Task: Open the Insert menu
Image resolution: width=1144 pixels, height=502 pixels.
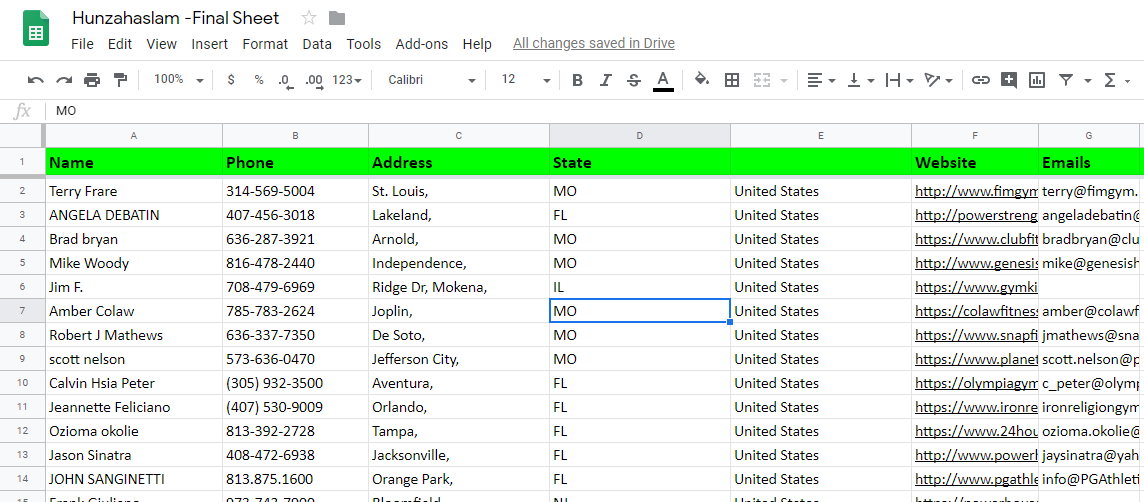Action: pos(209,44)
